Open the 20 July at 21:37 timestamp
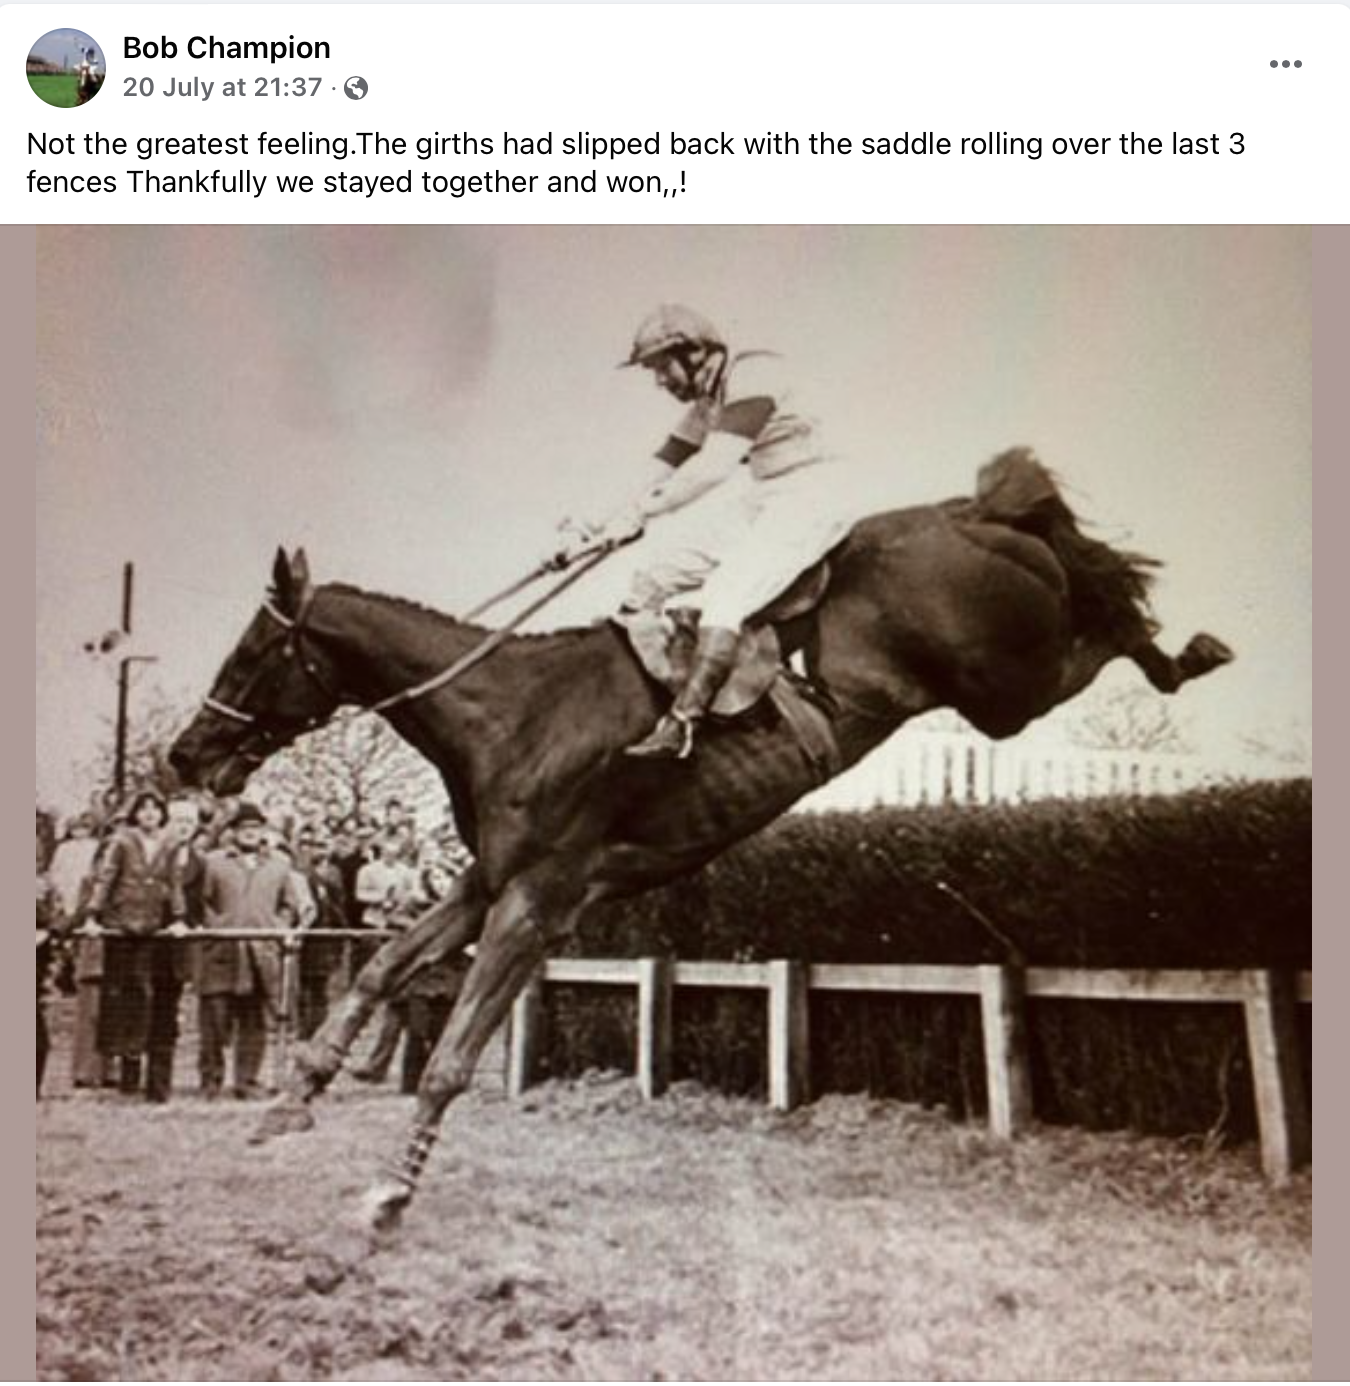The height and width of the screenshot is (1386, 1350). (x=222, y=88)
